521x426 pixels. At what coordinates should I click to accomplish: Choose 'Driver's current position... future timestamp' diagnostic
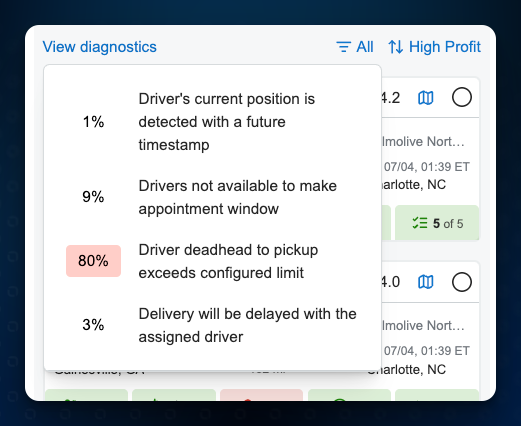[212, 122]
